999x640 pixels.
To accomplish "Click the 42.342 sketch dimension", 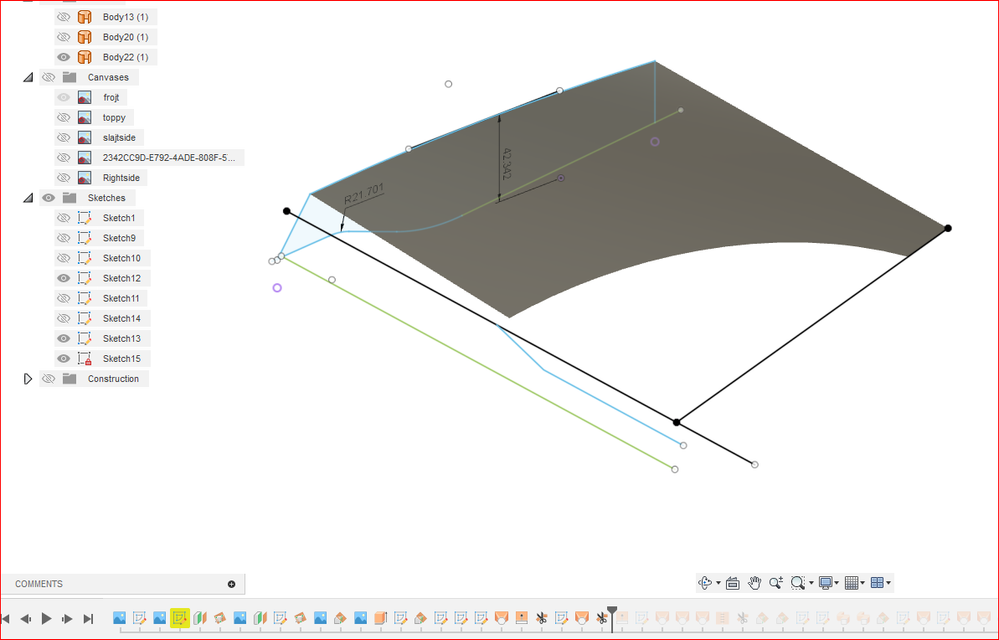I will [507, 164].
